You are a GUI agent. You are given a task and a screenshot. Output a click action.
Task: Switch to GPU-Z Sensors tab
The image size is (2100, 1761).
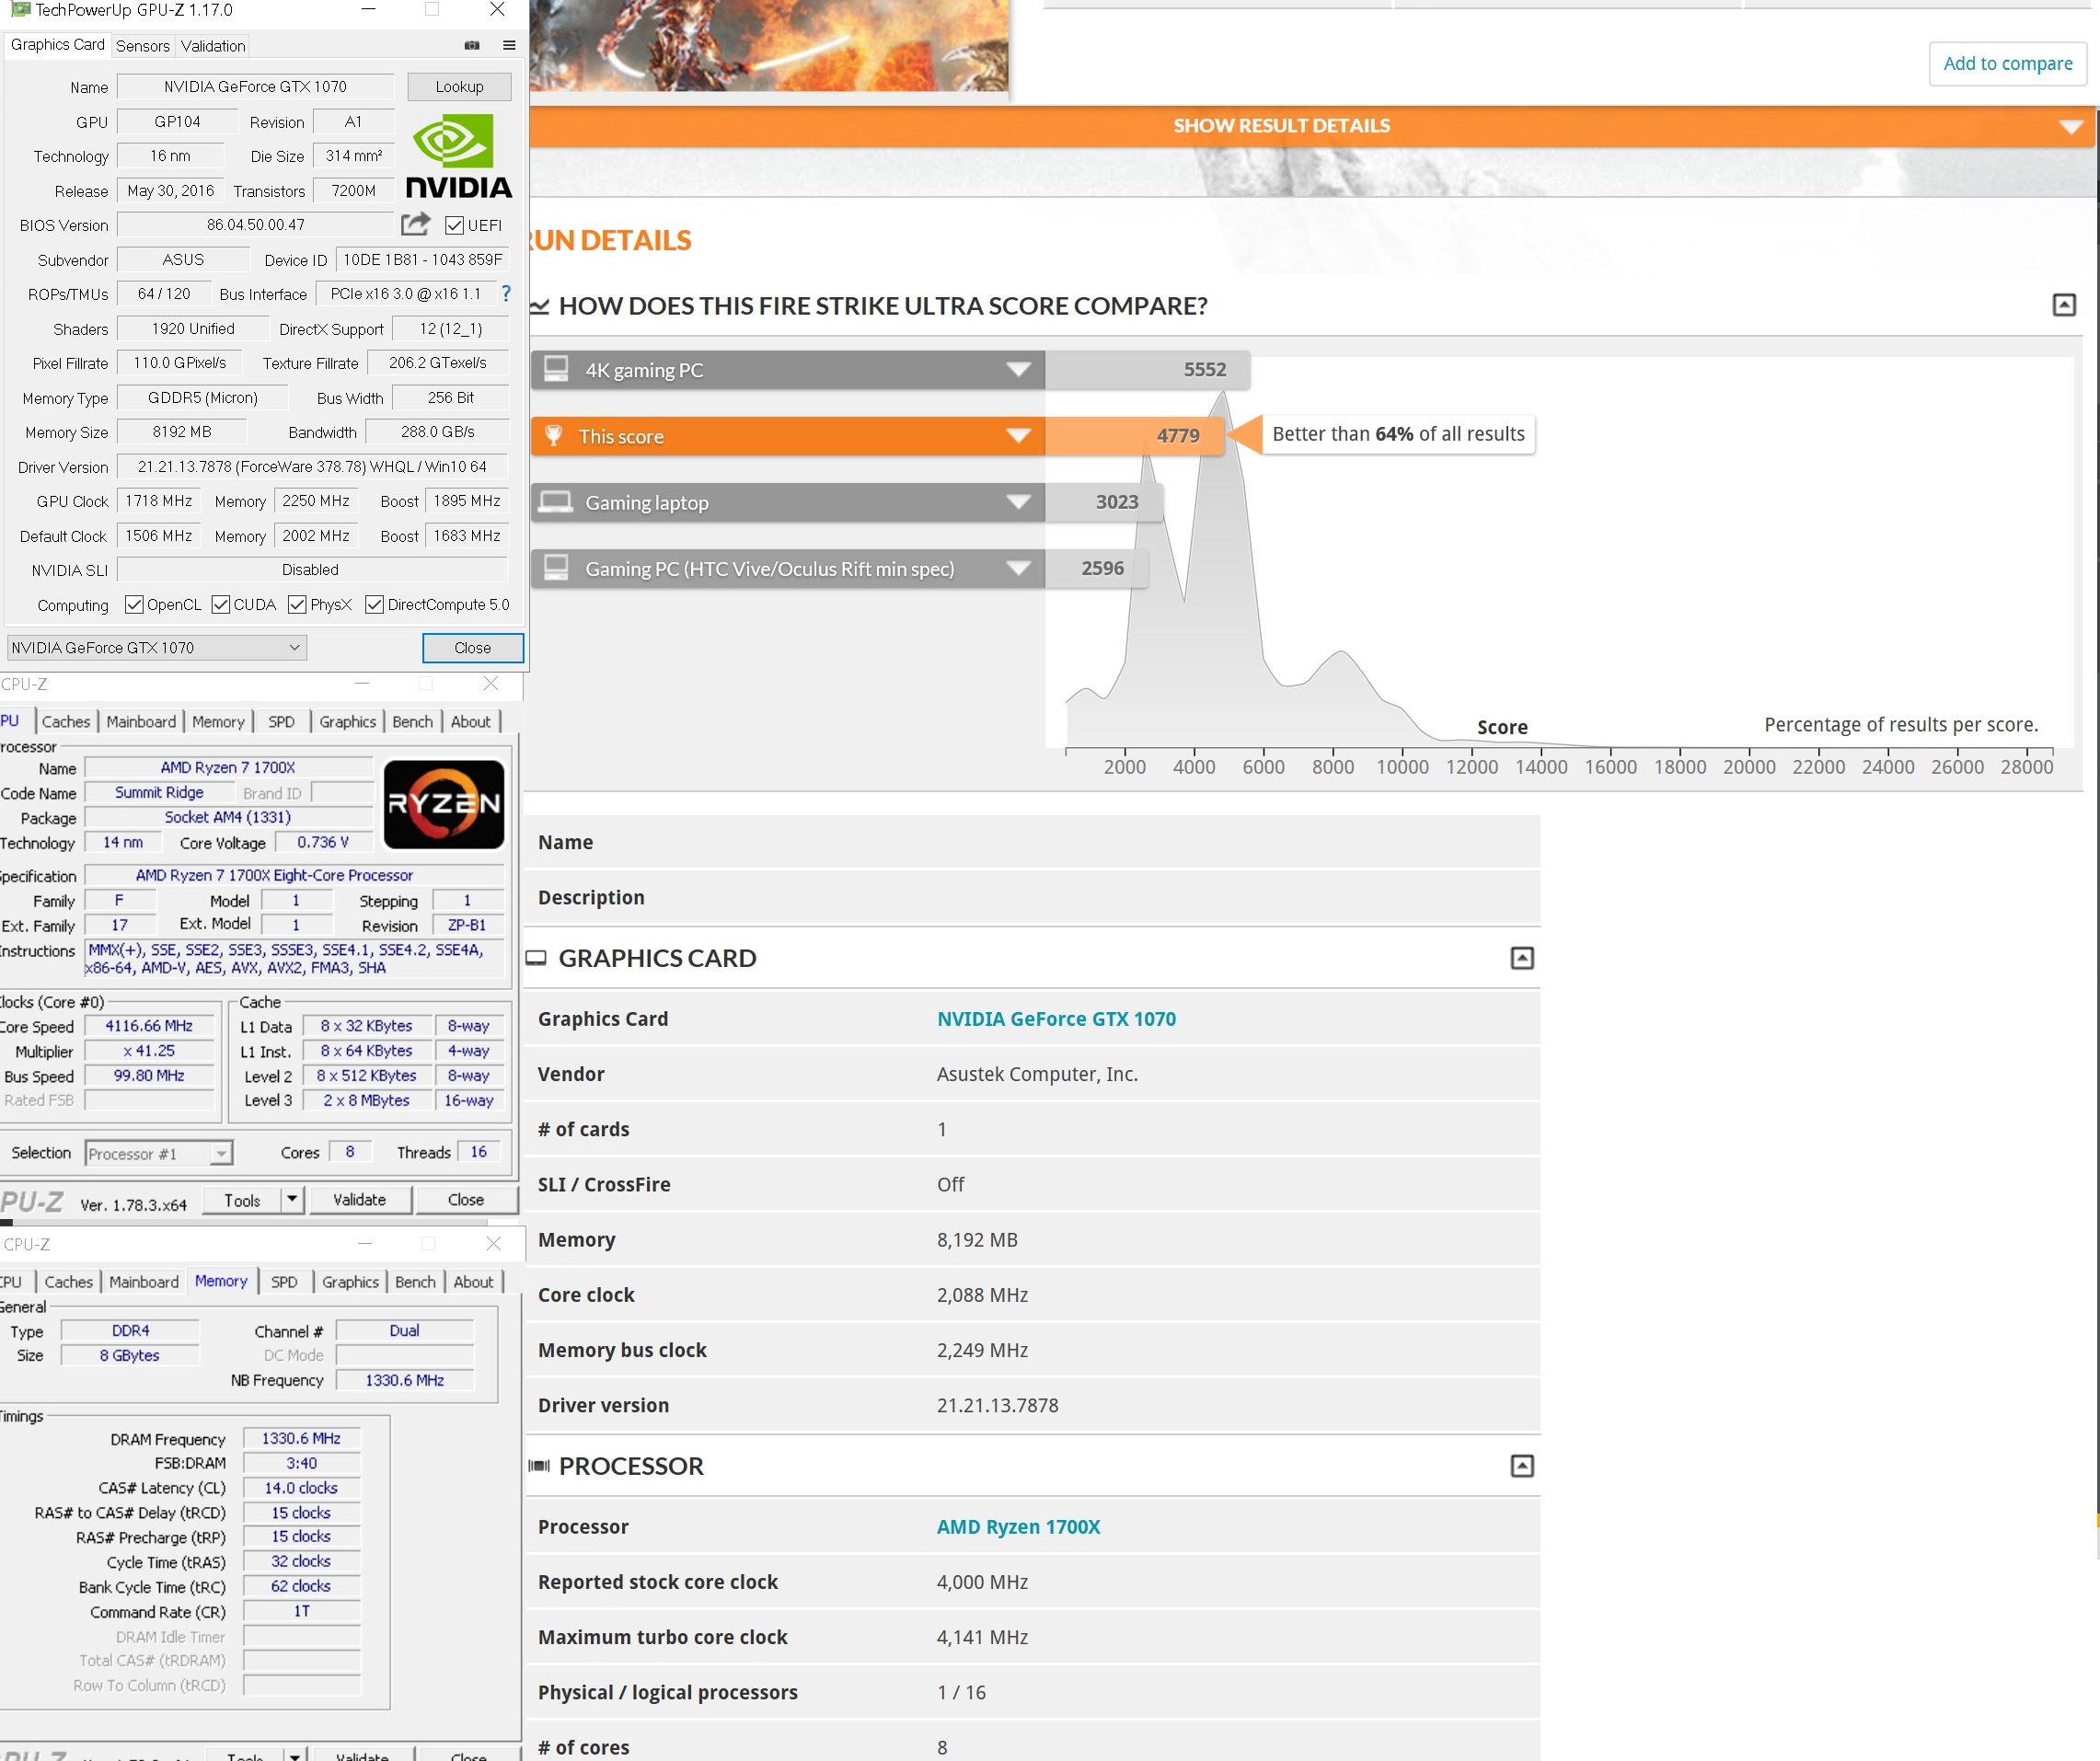[143, 46]
